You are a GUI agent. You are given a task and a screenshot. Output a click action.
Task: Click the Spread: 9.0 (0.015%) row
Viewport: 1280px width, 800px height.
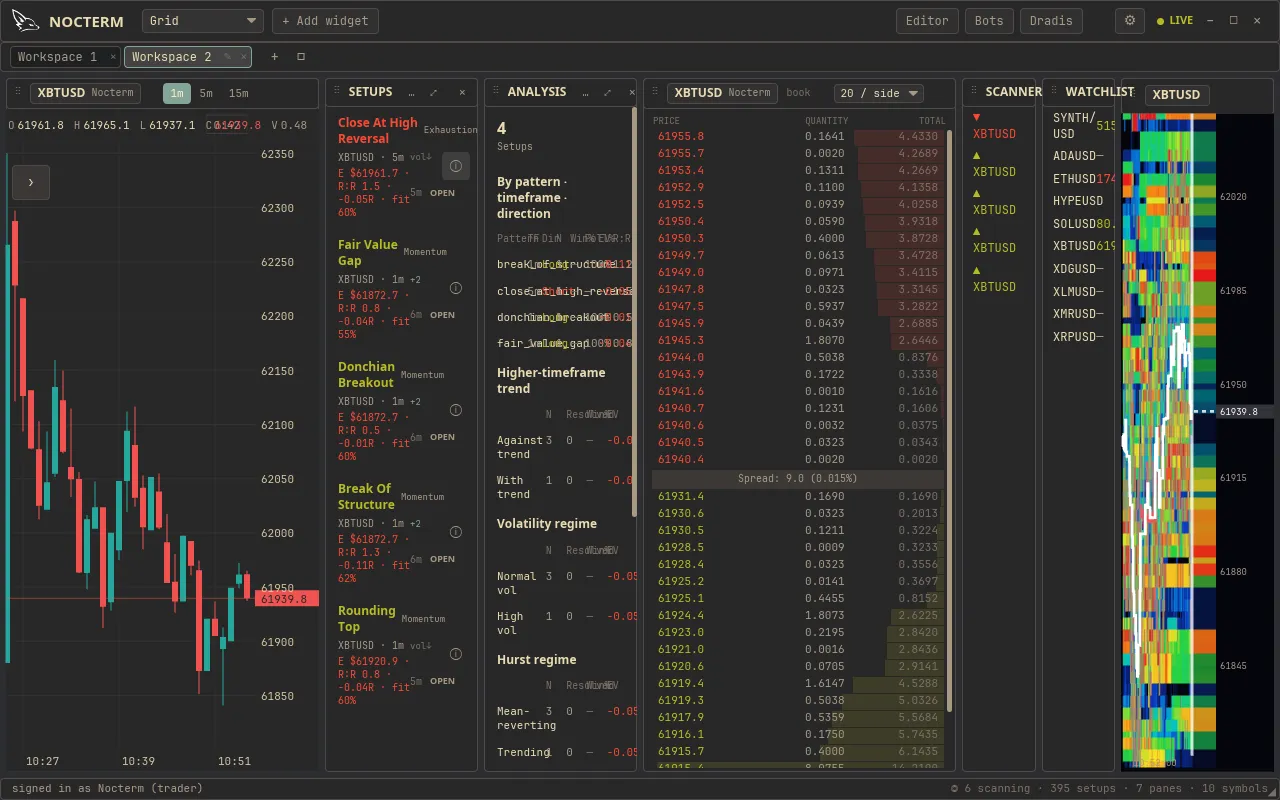798,479
